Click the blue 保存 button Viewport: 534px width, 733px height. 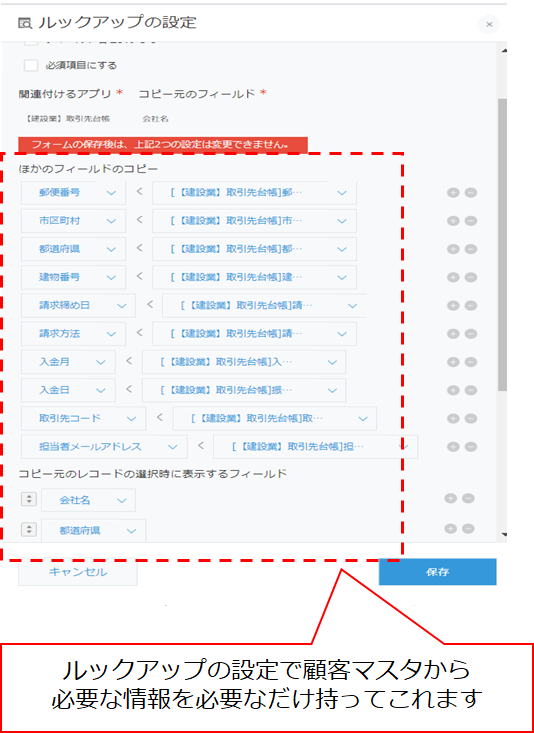438,572
